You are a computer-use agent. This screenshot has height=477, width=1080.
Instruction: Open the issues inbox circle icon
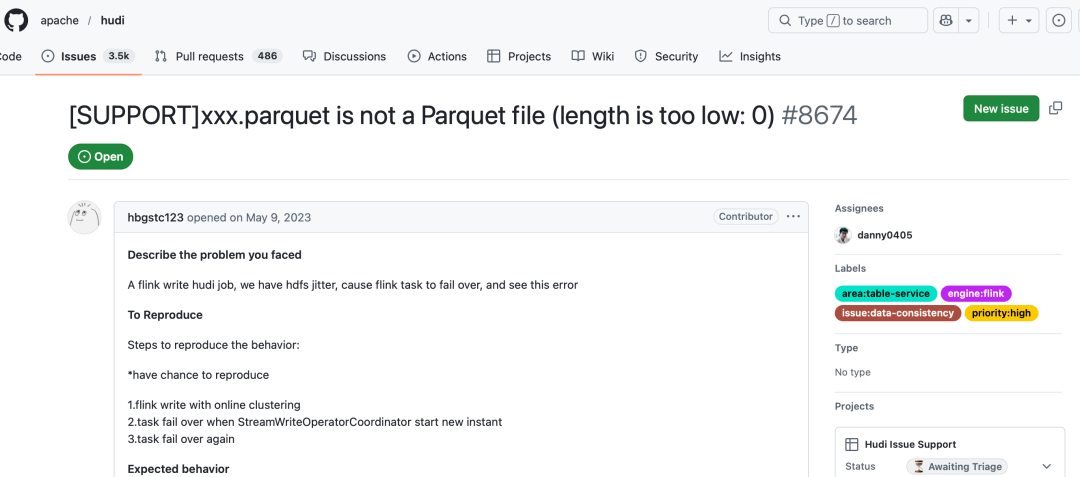[x=1059, y=21]
